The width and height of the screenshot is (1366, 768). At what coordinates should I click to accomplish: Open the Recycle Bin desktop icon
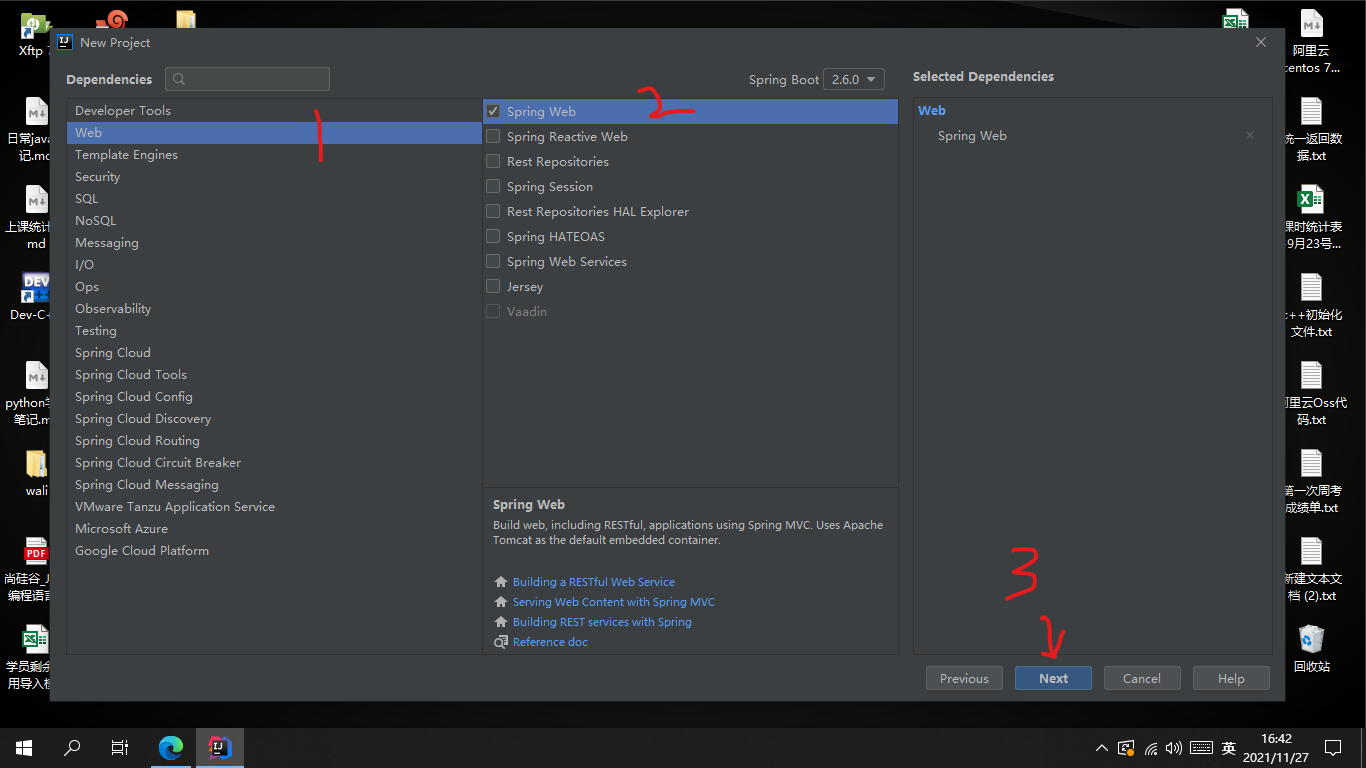pyautogui.click(x=1311, y=648)
